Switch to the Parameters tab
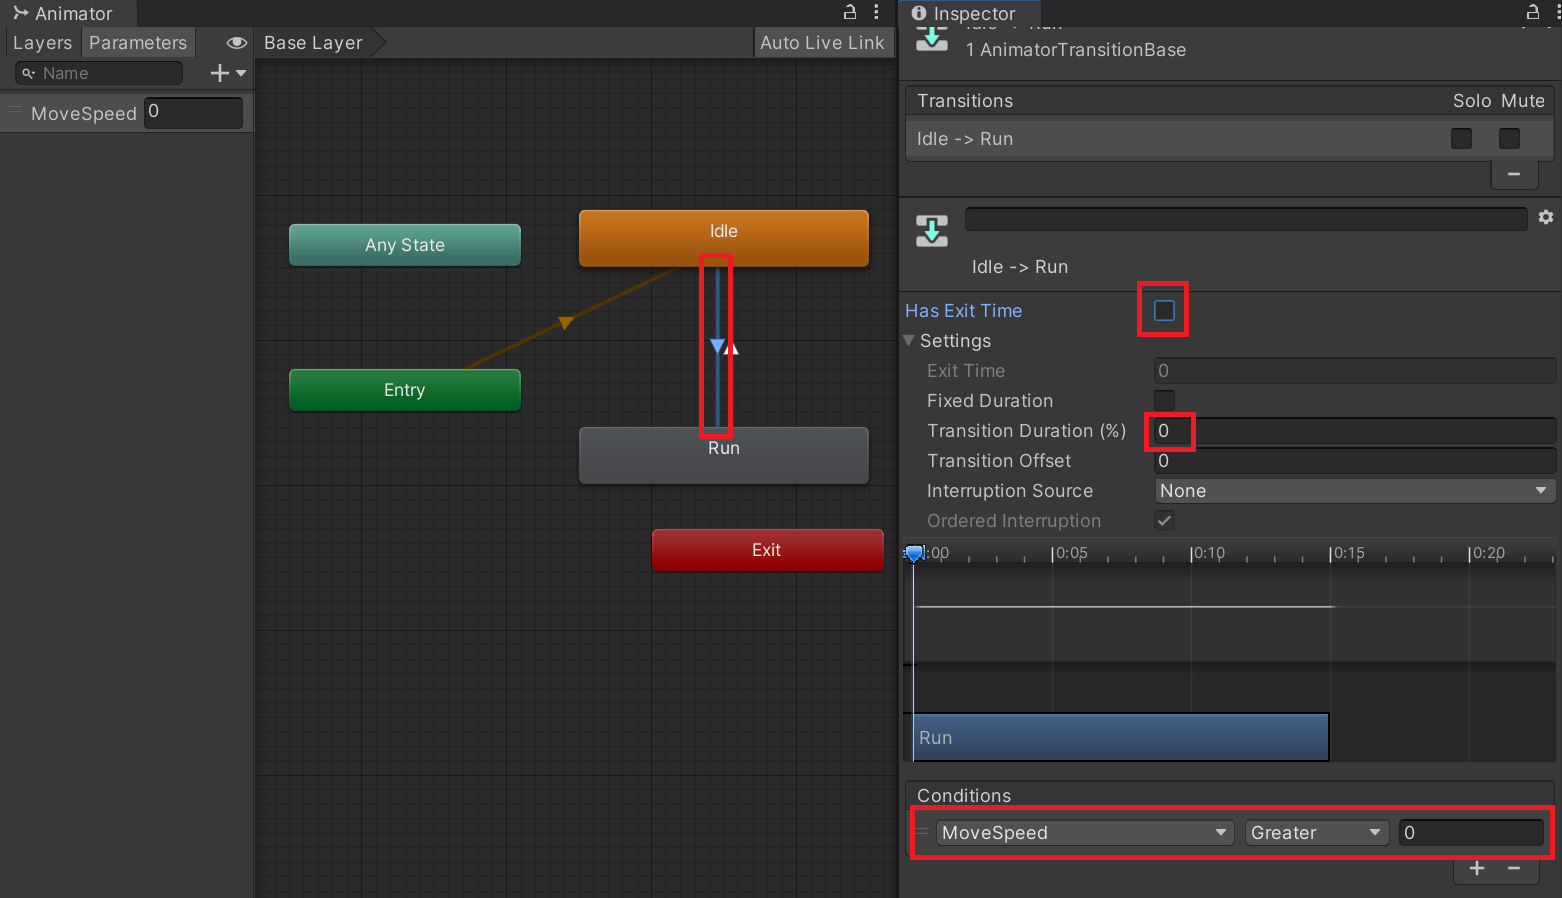This screenshot has height=898, width=1562. point(138,43)
